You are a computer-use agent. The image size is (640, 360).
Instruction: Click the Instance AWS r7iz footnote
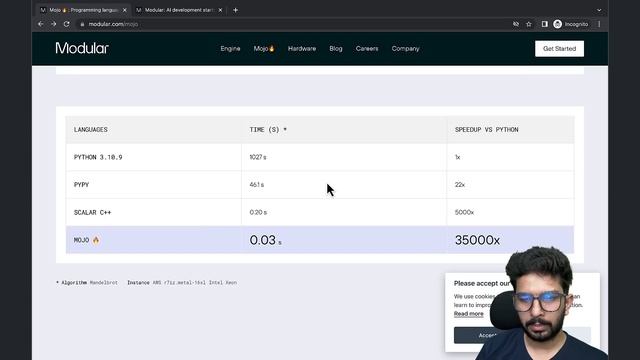pos(182,282)
